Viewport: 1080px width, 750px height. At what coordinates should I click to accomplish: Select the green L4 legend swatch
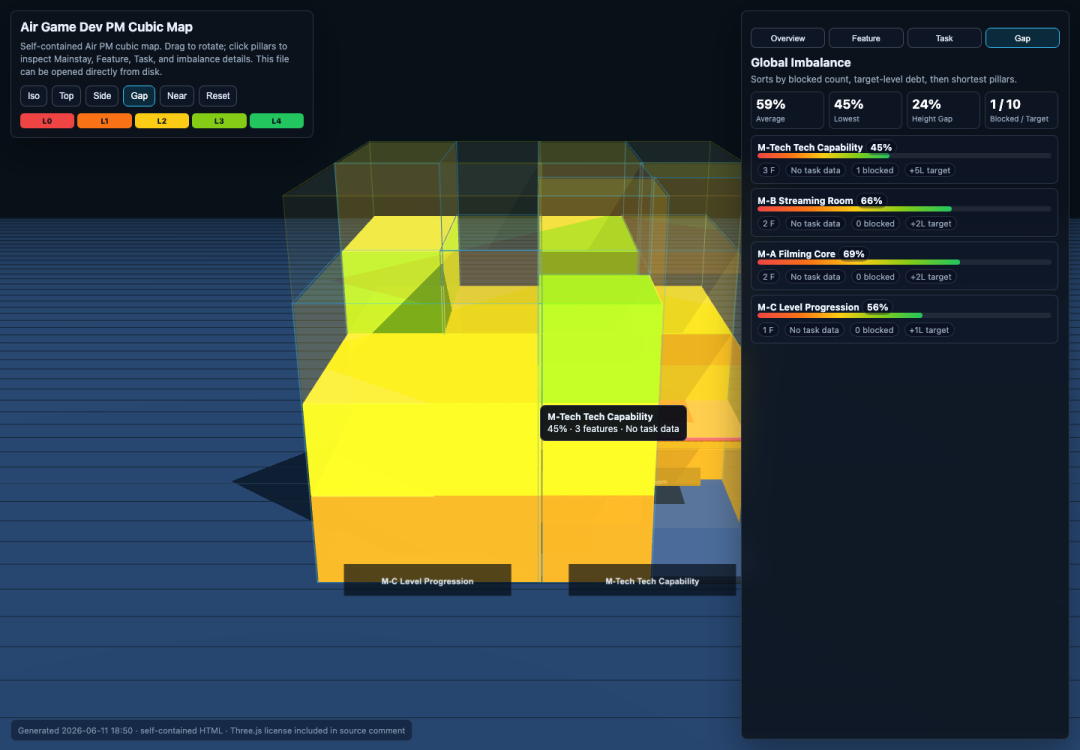tap(276, 121)
